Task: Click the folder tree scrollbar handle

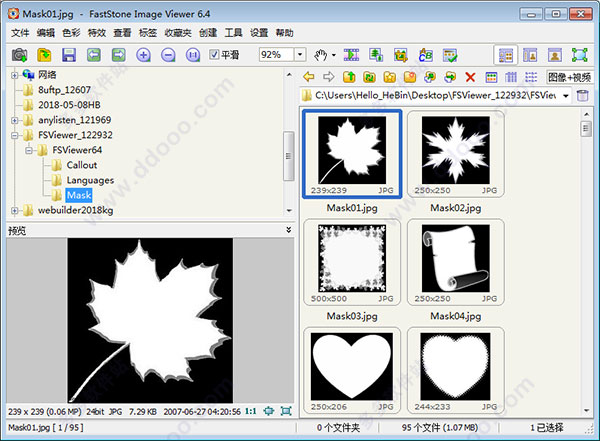Action: tap(289, 156)
